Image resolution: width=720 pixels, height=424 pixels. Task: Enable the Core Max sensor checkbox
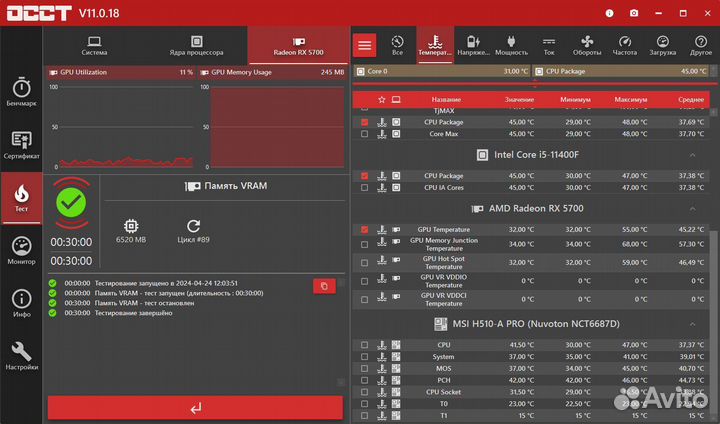click(364, 133)
